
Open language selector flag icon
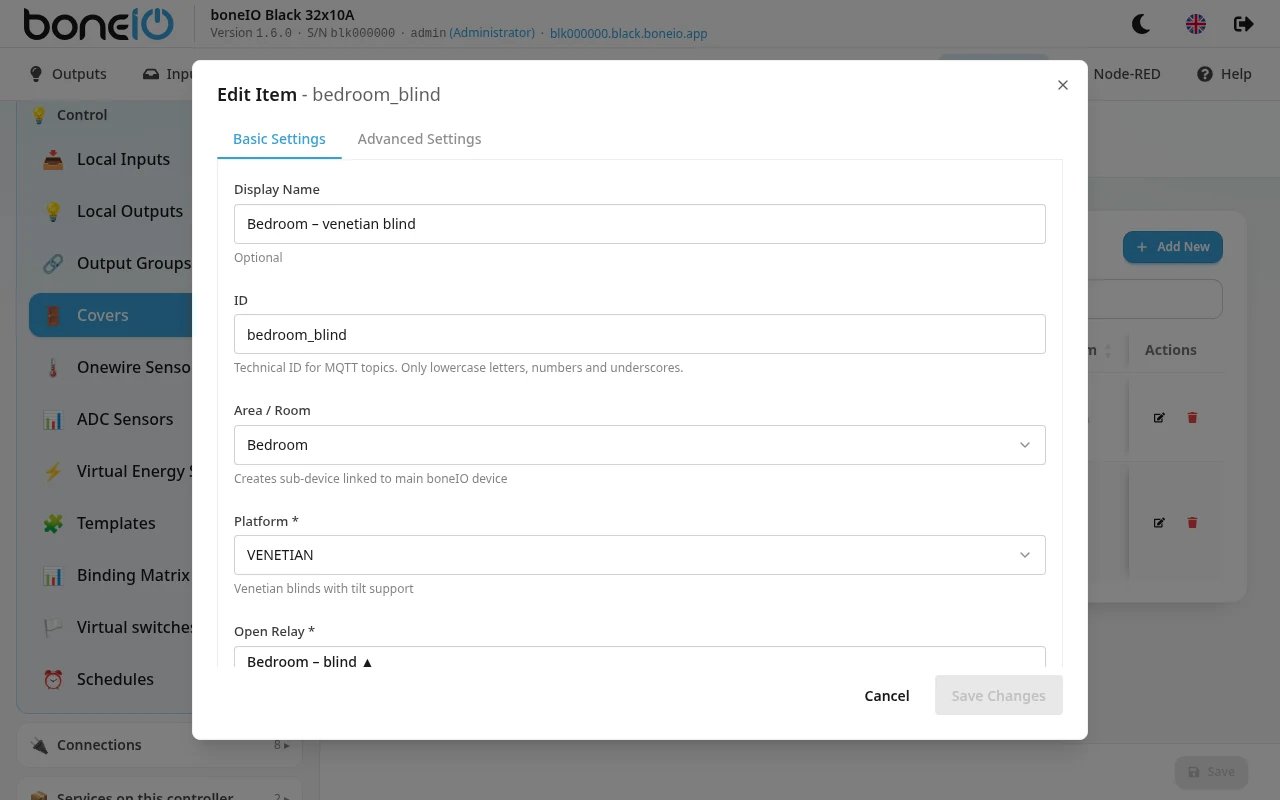1196,24
